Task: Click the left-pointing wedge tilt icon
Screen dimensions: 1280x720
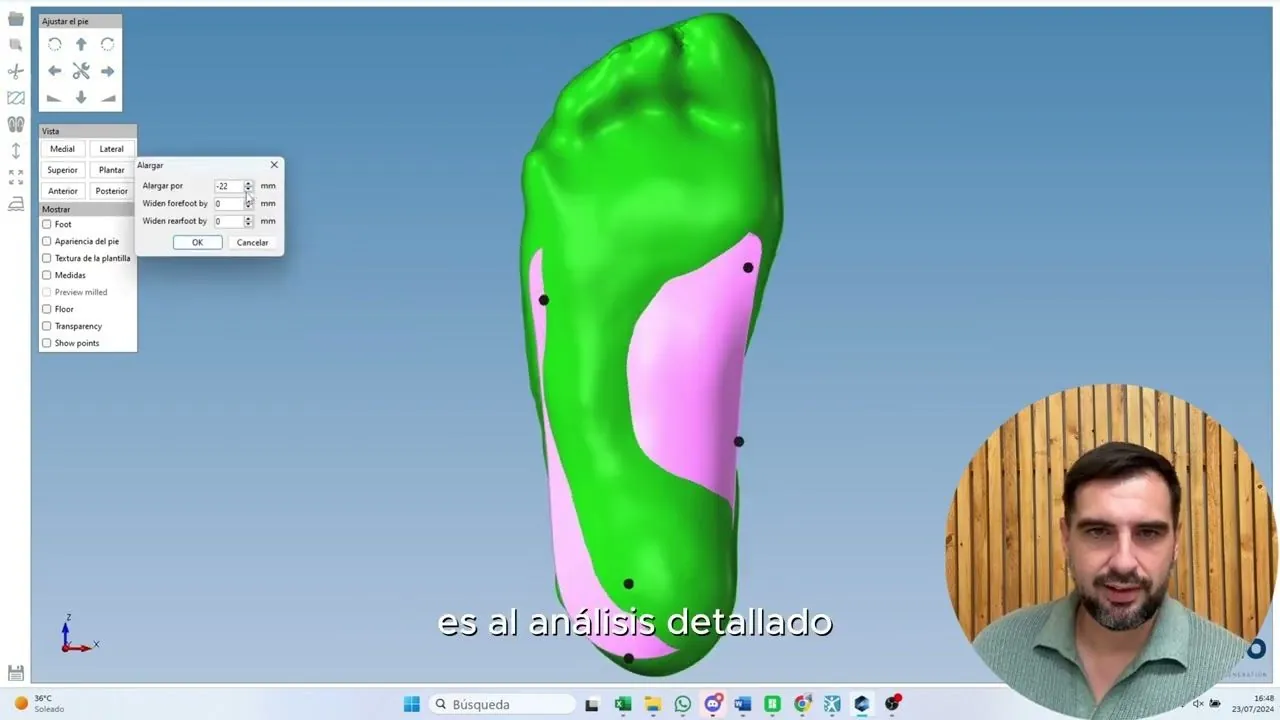Action: pyautogui.click(x=55, y=98)
